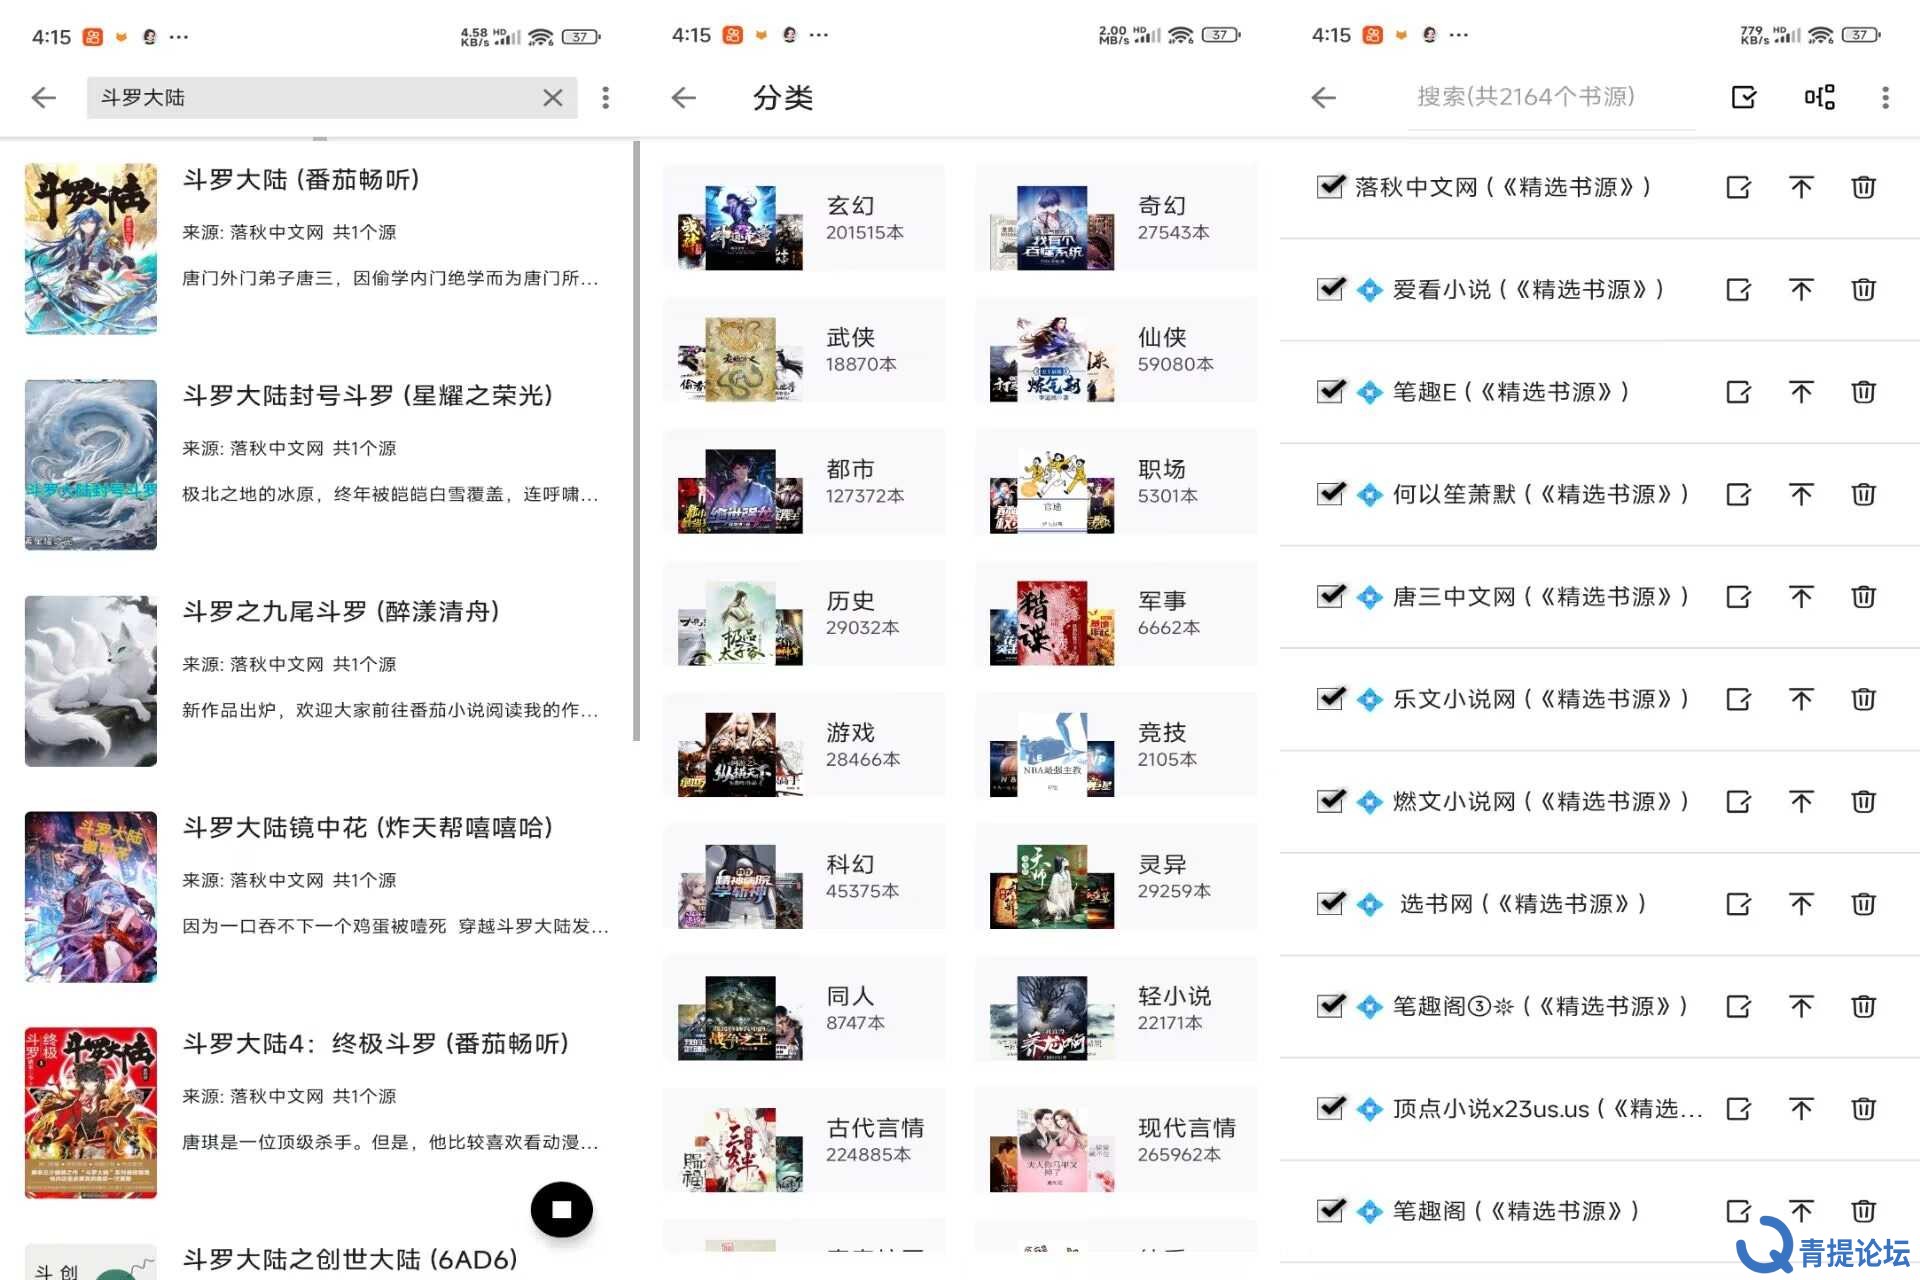Edit the 选书网 book source
Viewport: 1920px width, 1280px height.
pyautogui.click(x=1739, y=904)
